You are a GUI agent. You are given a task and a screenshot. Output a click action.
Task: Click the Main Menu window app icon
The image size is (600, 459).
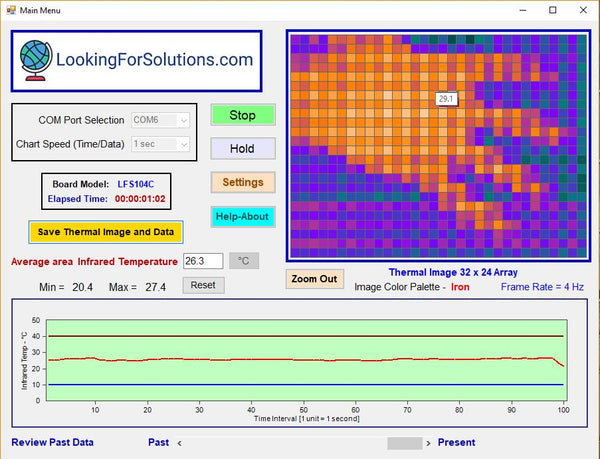tap(11, 10)
